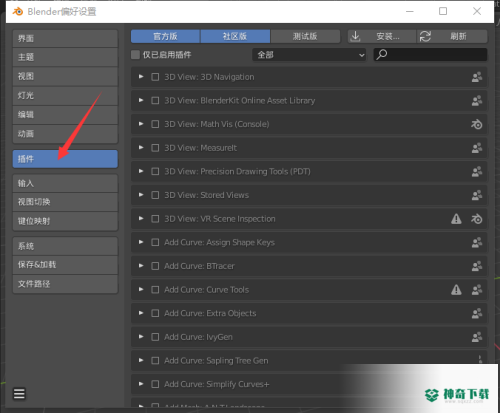
Task: Open the 界面 preferences section
Action: (x=65, y=38)
